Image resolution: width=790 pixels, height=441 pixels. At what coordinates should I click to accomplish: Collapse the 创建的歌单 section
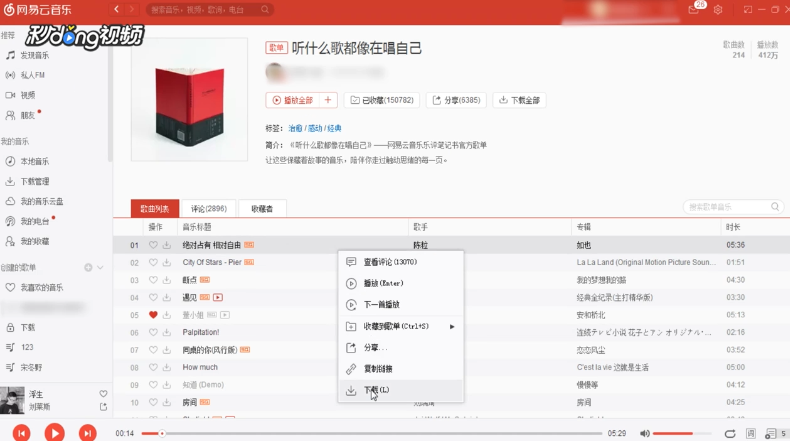pos(100,267)
